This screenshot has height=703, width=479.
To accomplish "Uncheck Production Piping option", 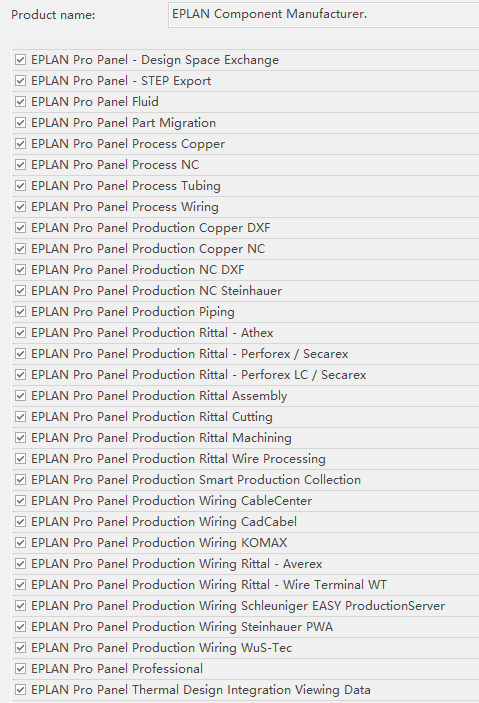I will coord(21,312).
